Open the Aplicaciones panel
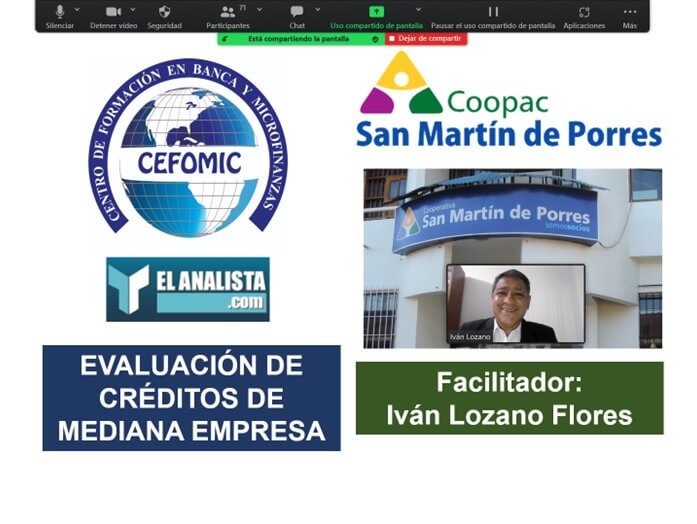This screenshot has height=524, width=697. [584, 14]
